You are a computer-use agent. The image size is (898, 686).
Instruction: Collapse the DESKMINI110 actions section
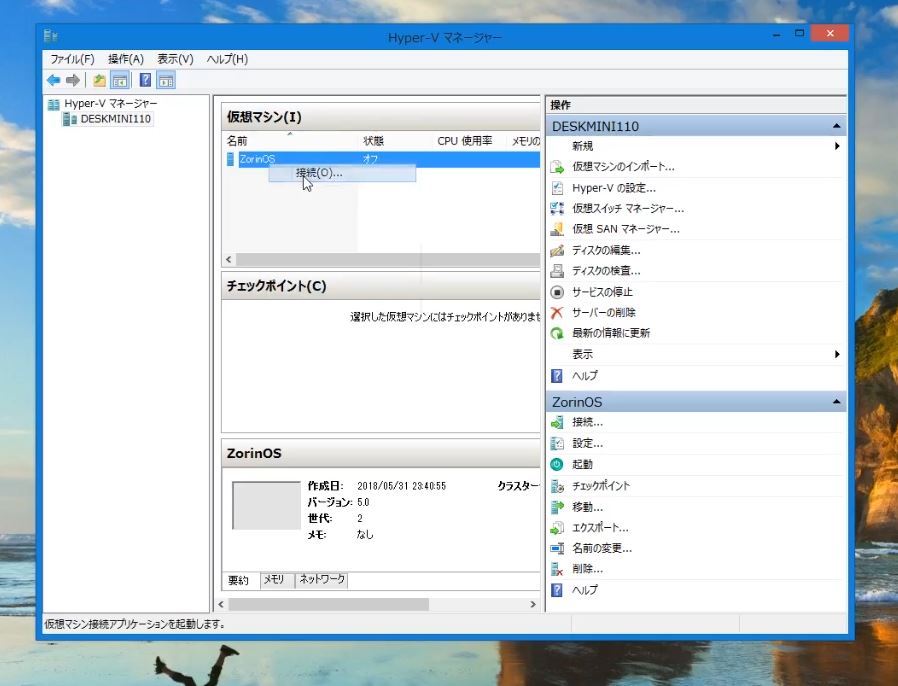[836, 126]
